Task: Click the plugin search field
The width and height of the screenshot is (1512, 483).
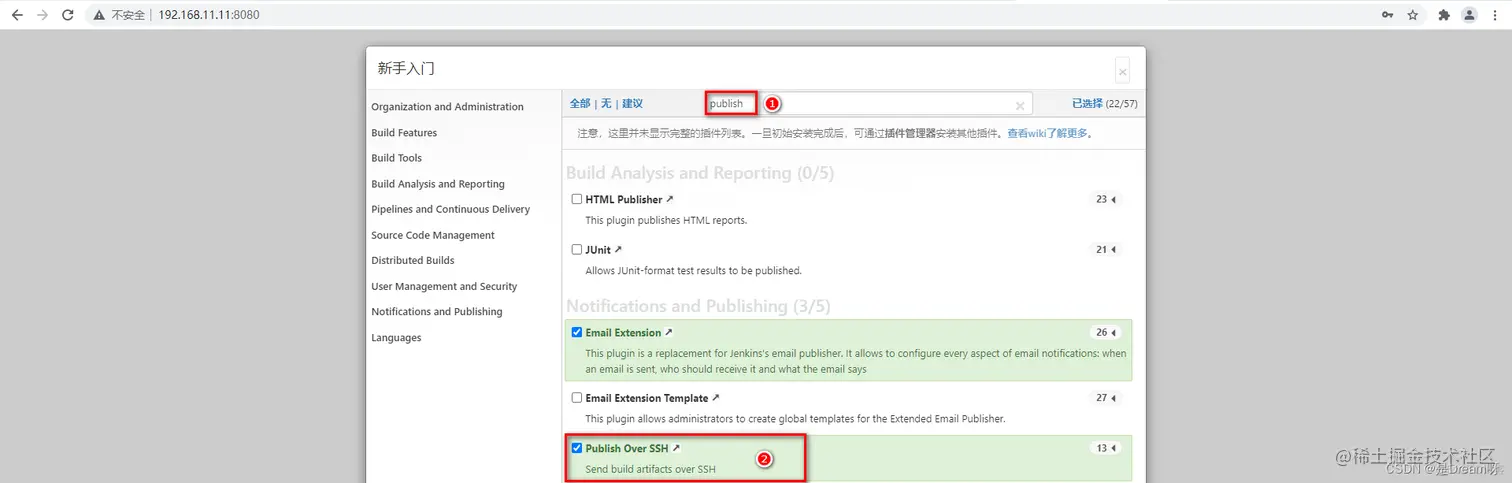Action: 868,103
